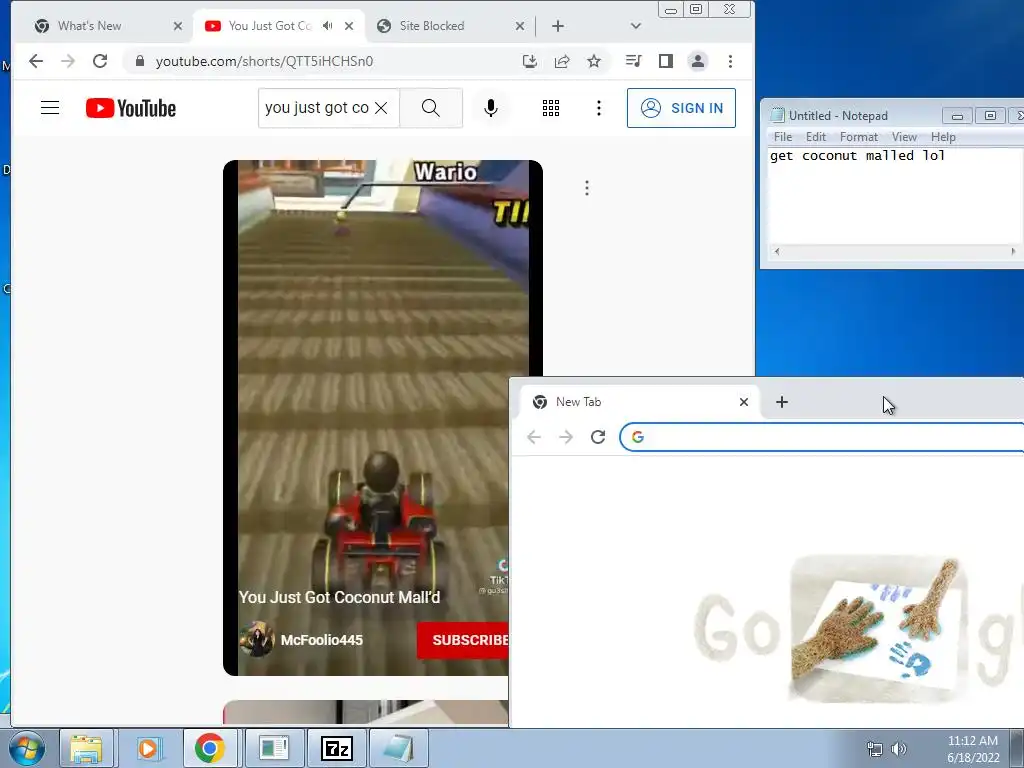This screenshot has width=1024, height=768.
Task: Share this page icon in address bar
Action: 562,61
